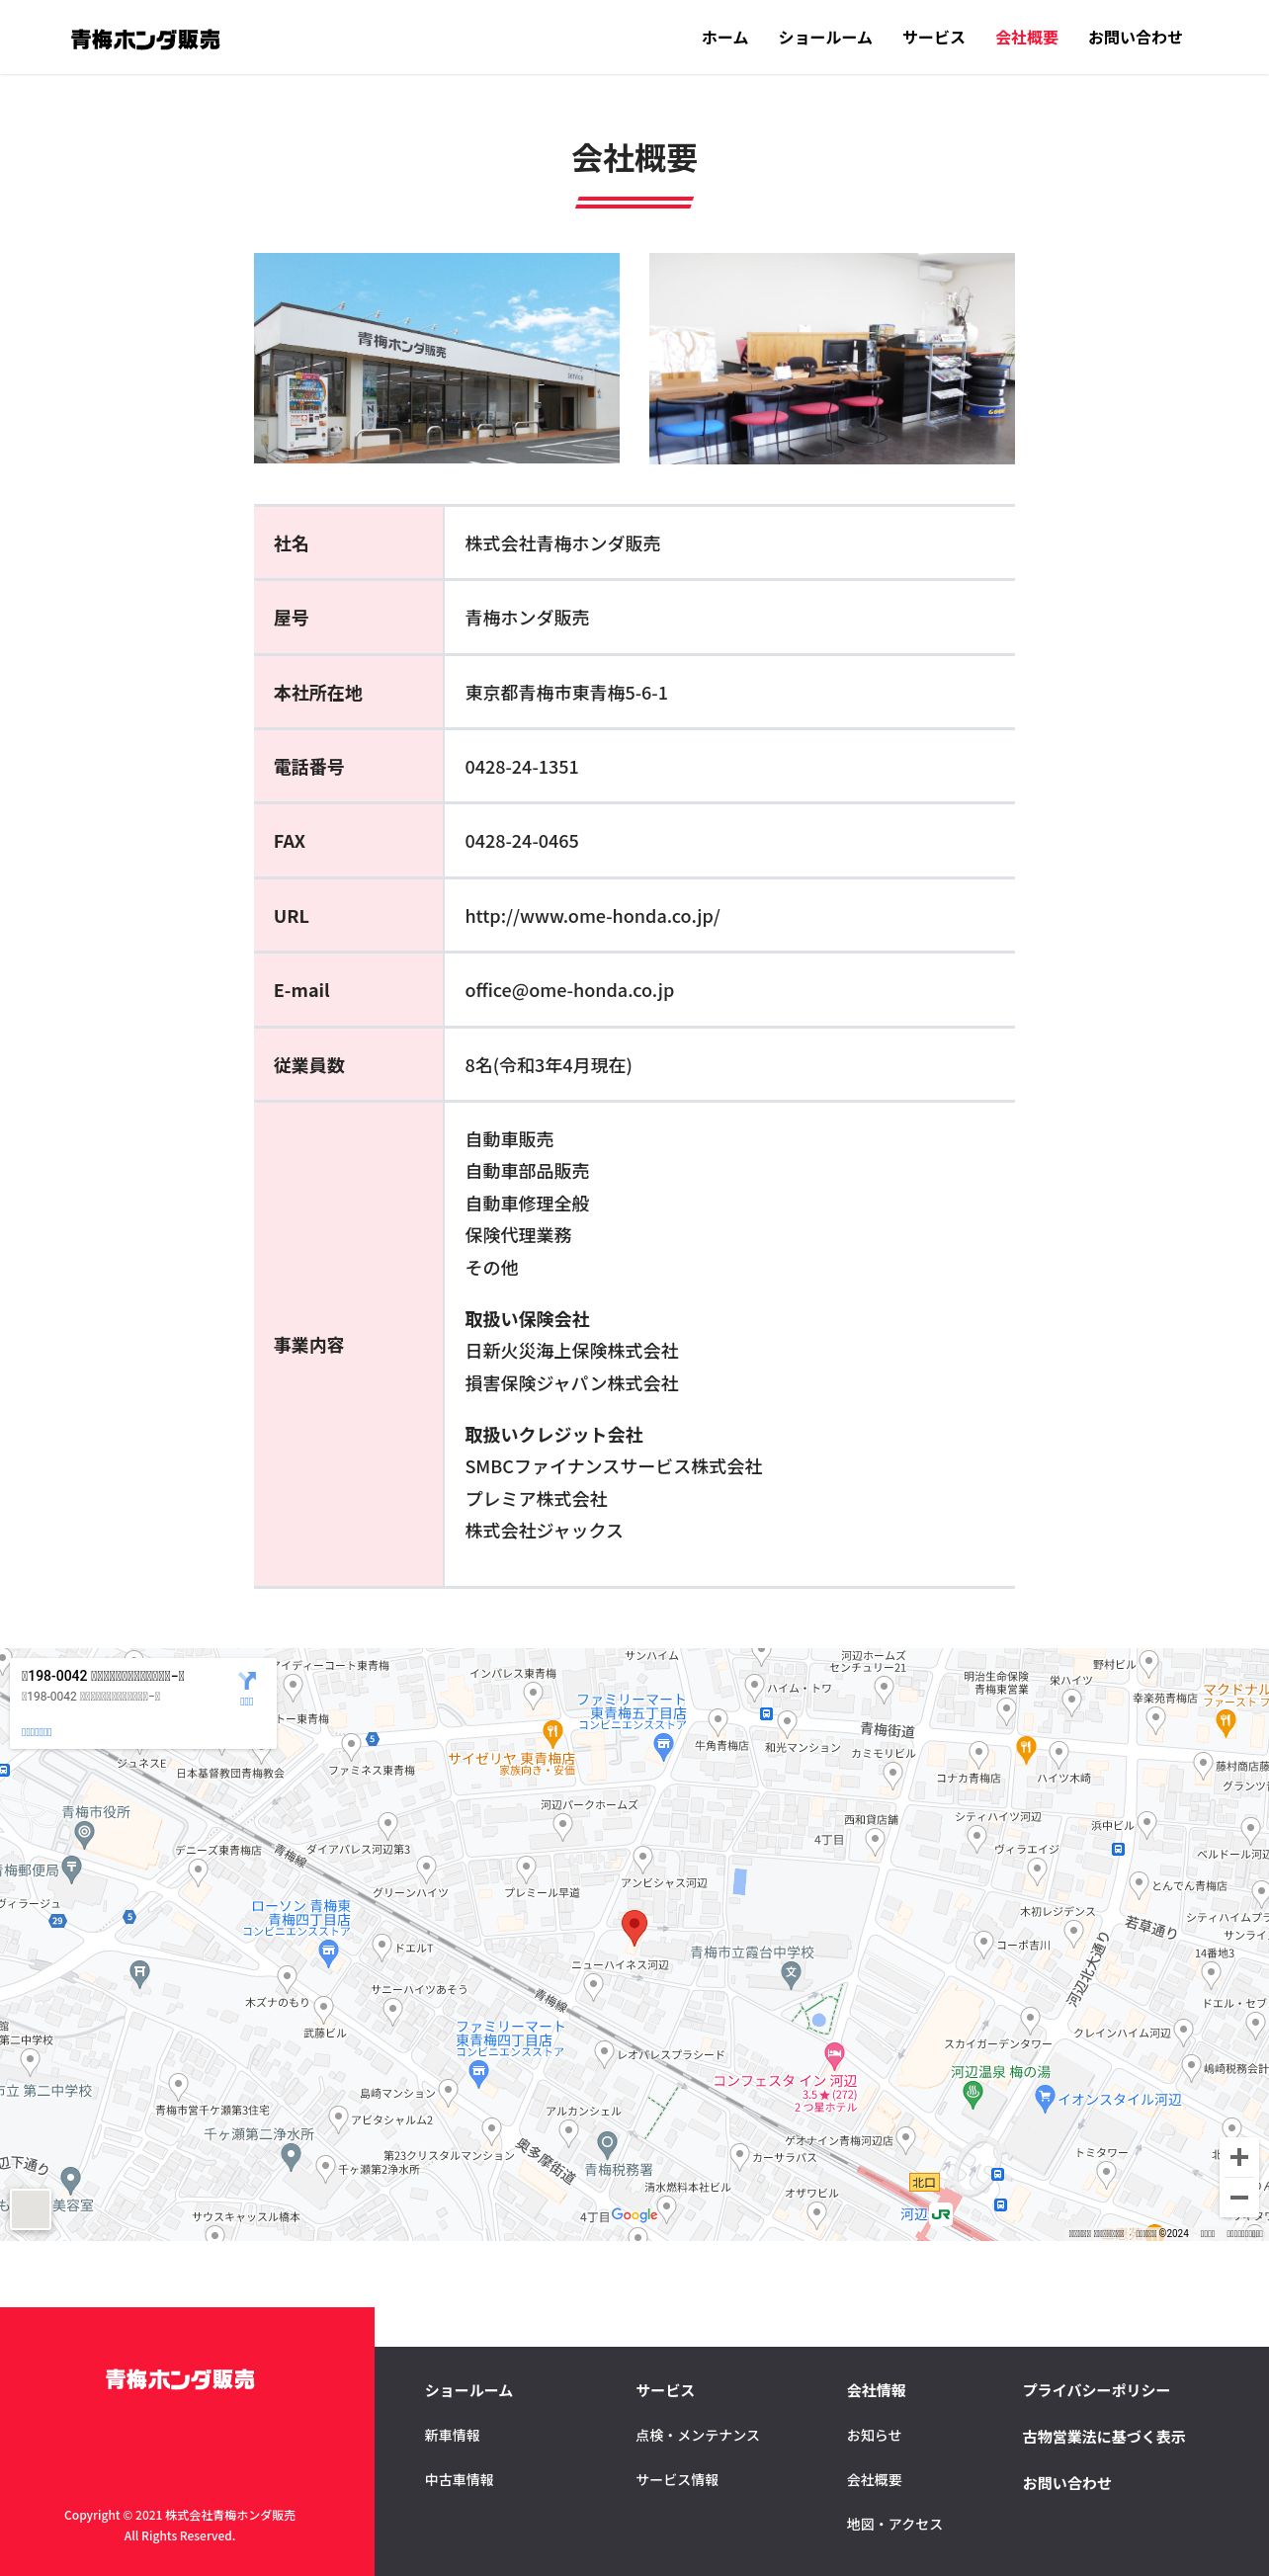Click the 河辺 JR station icon
Screen dimensions: 1269x2576
pos(940,2214)
